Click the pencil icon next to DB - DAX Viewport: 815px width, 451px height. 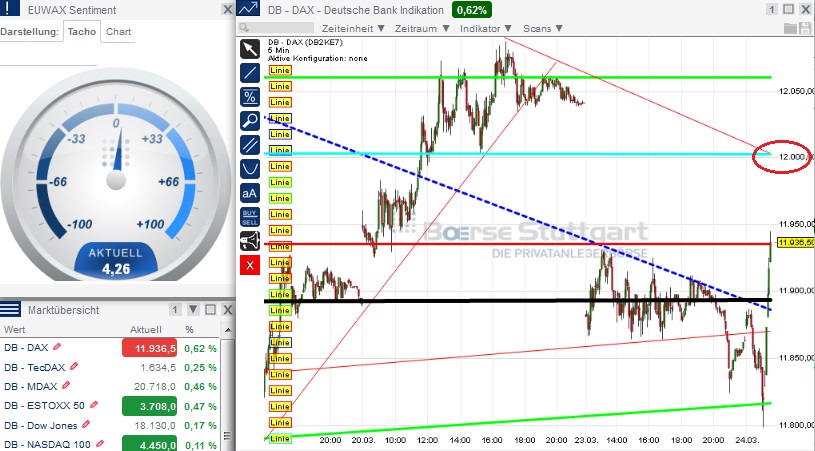[x=57, y=347]
